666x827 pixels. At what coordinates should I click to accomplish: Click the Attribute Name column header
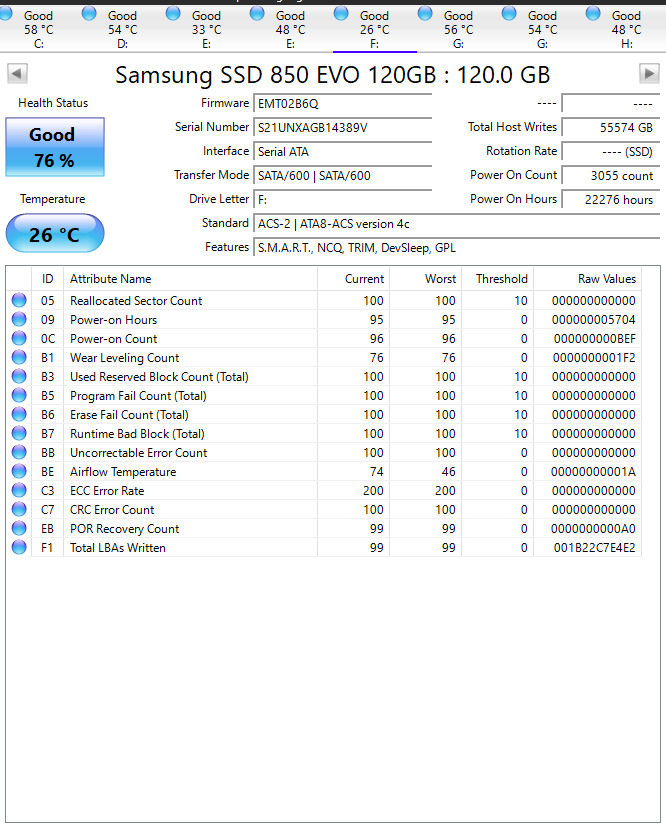(190, 278)
